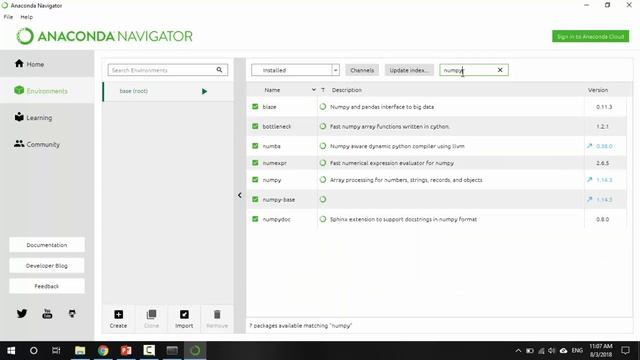Click the base (root) play arrow

(x=204, y=91)
